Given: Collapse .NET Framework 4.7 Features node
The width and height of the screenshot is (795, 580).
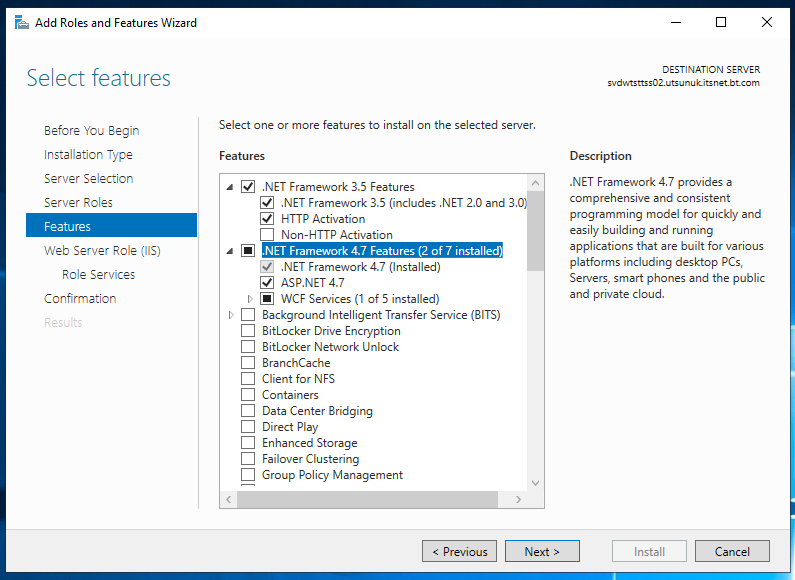Looking at the screenshot, I should click(230, 251).
